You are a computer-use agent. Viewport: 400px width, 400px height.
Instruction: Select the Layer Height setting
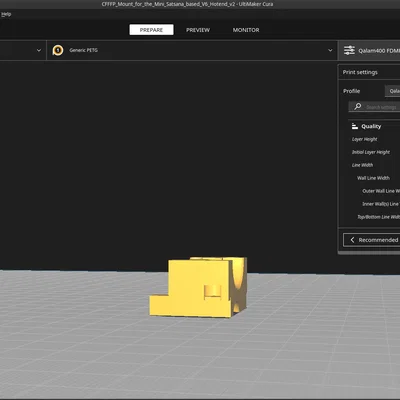(x=365, y=139)
